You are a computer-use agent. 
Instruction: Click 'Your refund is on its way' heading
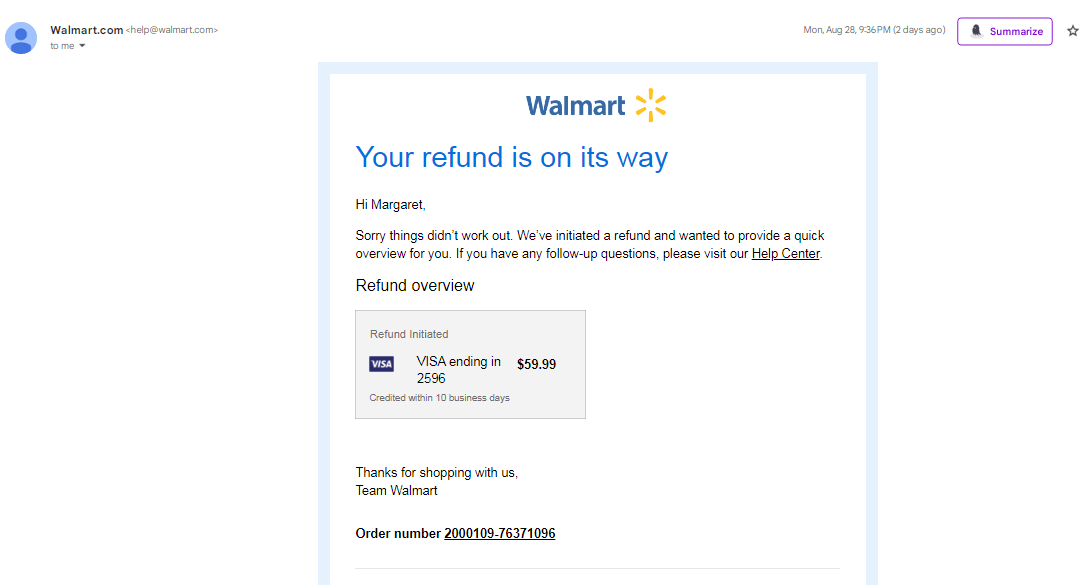[x=512, y=157]
